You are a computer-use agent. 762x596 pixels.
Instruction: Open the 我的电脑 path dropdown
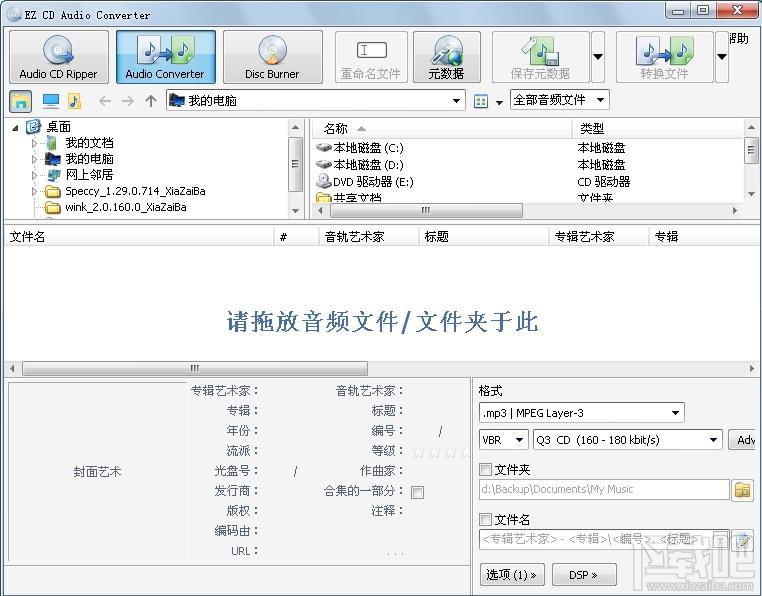point(456,101)
